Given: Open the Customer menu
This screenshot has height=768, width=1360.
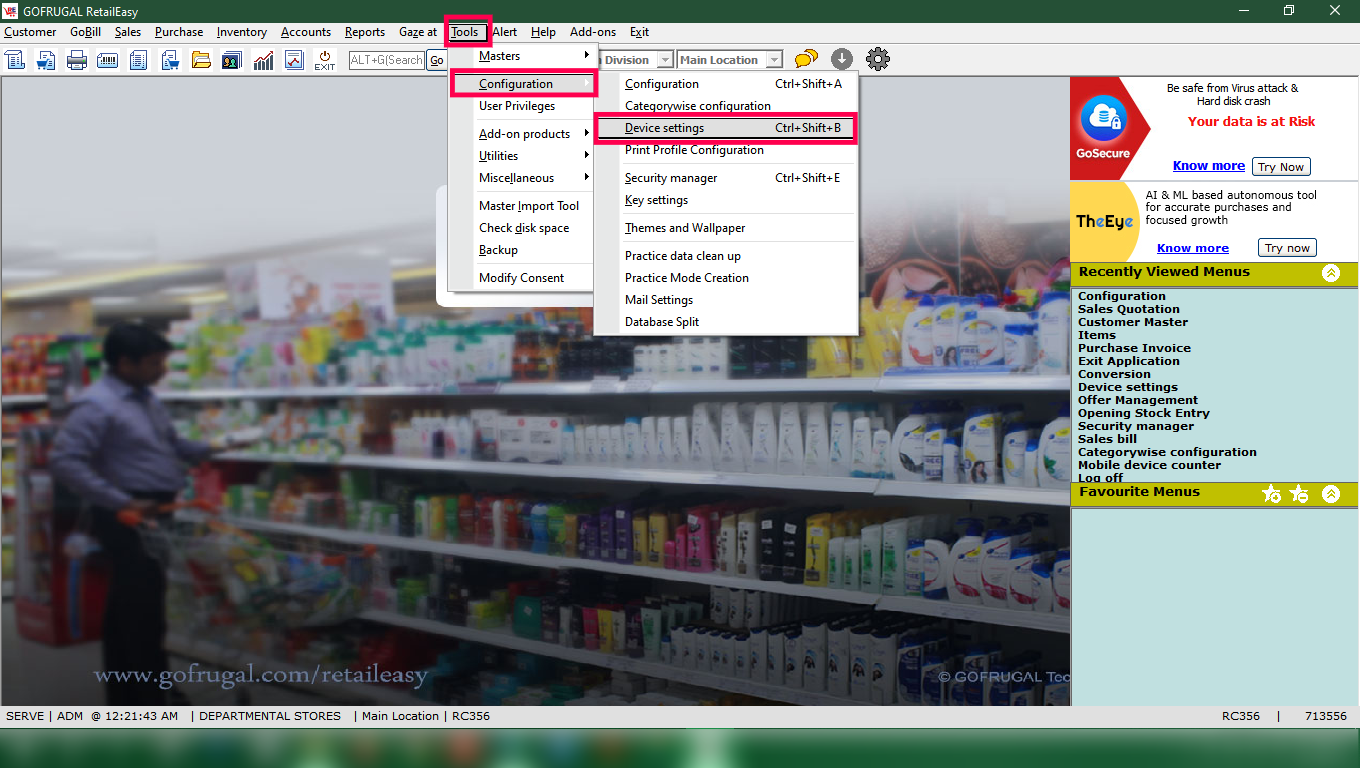Looking at the screenshot, I should 30,32.
